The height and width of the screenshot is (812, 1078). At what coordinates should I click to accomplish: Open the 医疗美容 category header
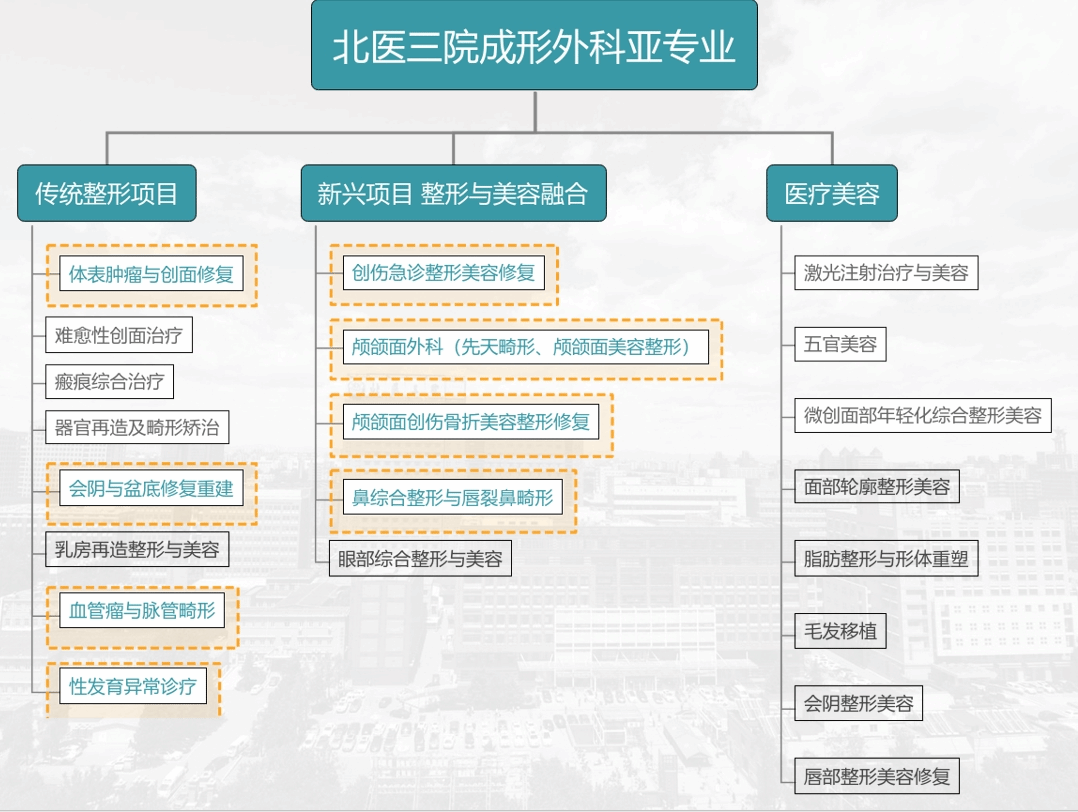click(x=831, y=193)
